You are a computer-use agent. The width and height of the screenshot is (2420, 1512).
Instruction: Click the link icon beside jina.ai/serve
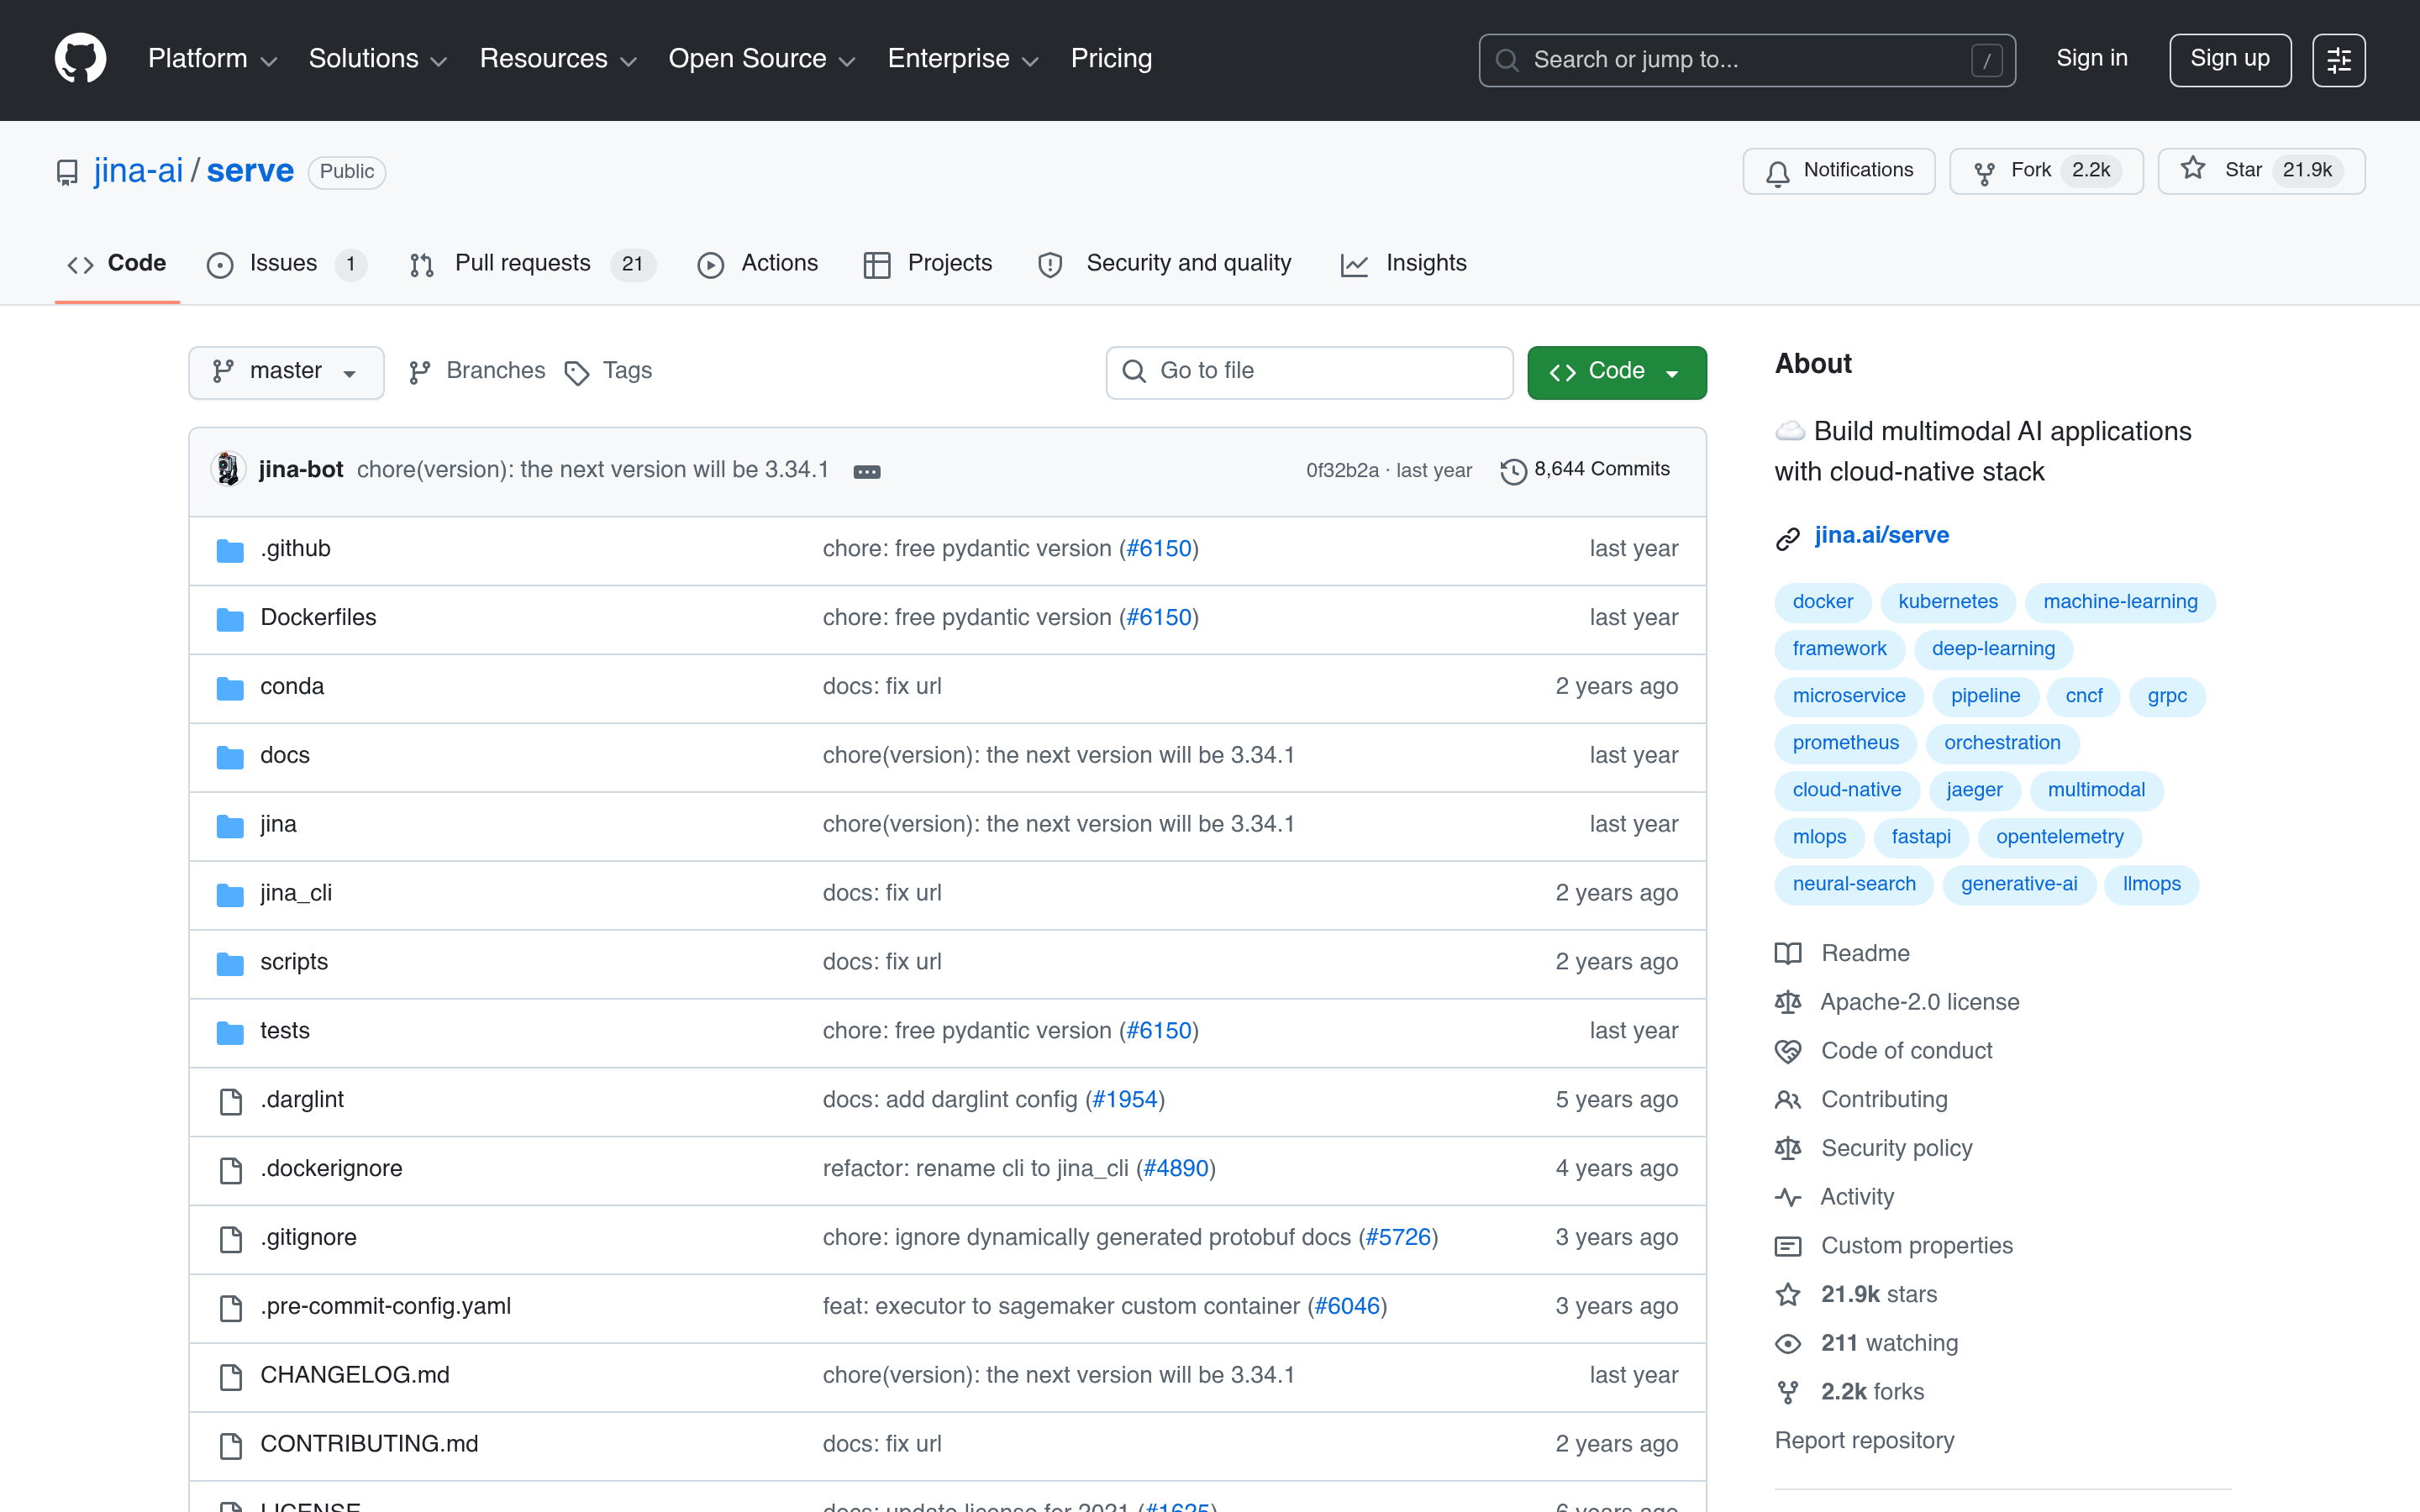tap(1788, 538)
